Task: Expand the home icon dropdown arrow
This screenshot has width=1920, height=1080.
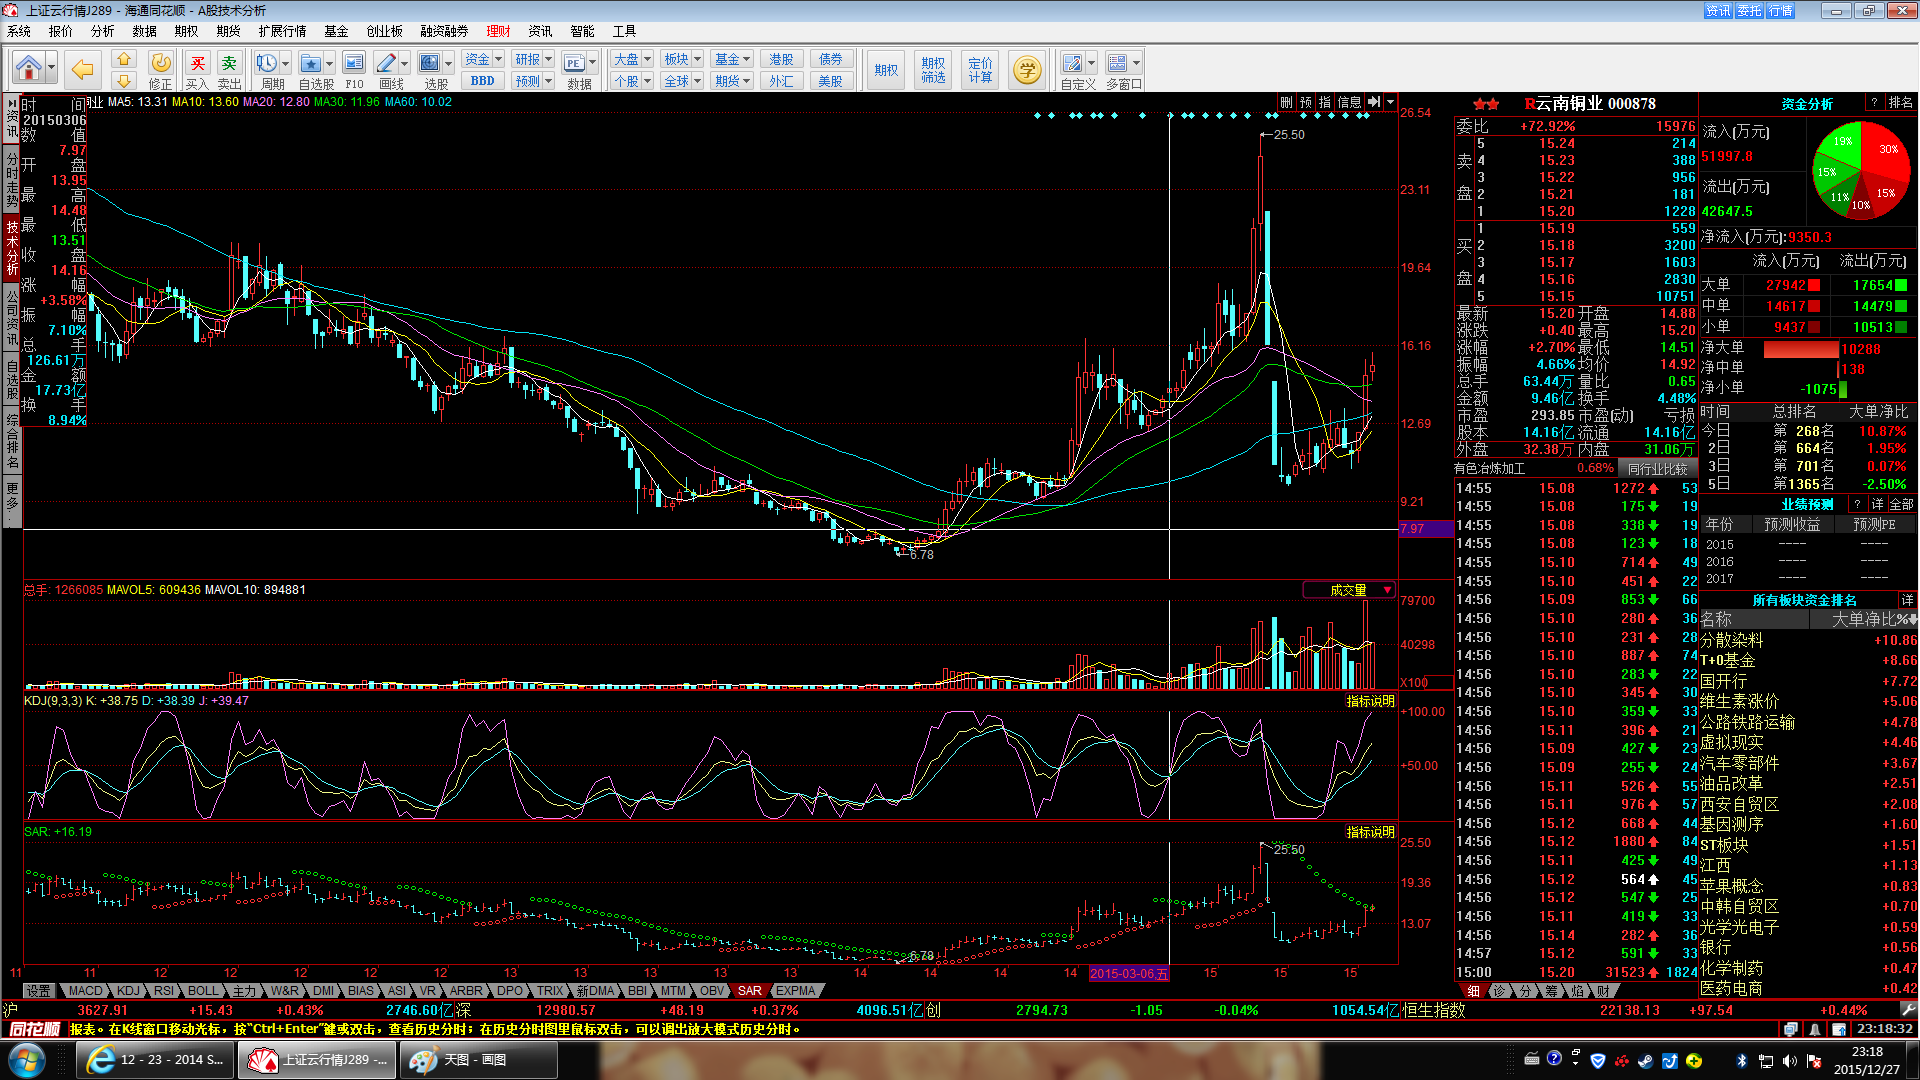Action: (x=51, y=69)
